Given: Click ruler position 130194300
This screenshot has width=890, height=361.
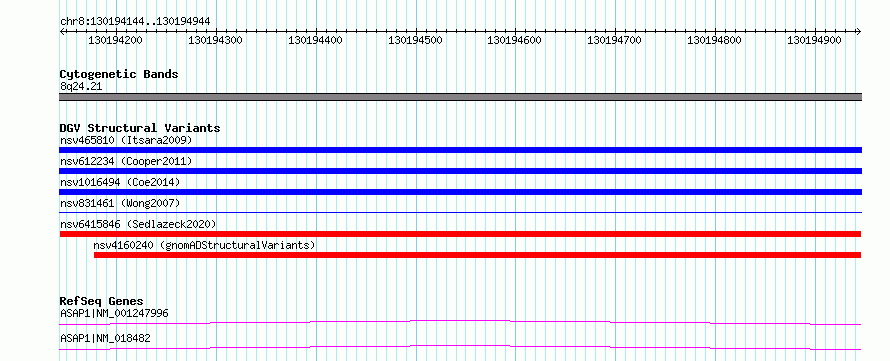Looking at the screenshot, I should tap(216, 41).
